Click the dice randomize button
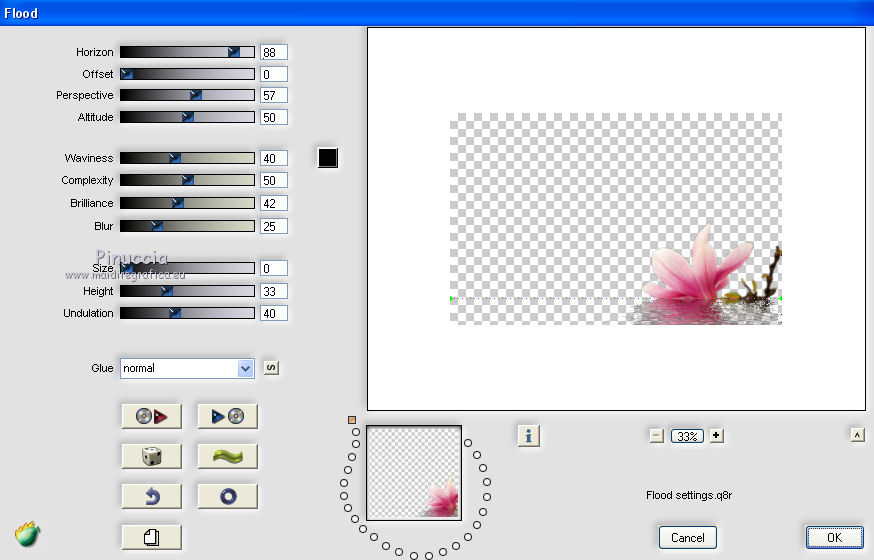Viewport: 874px width, 560px height. tap(152, 456)
